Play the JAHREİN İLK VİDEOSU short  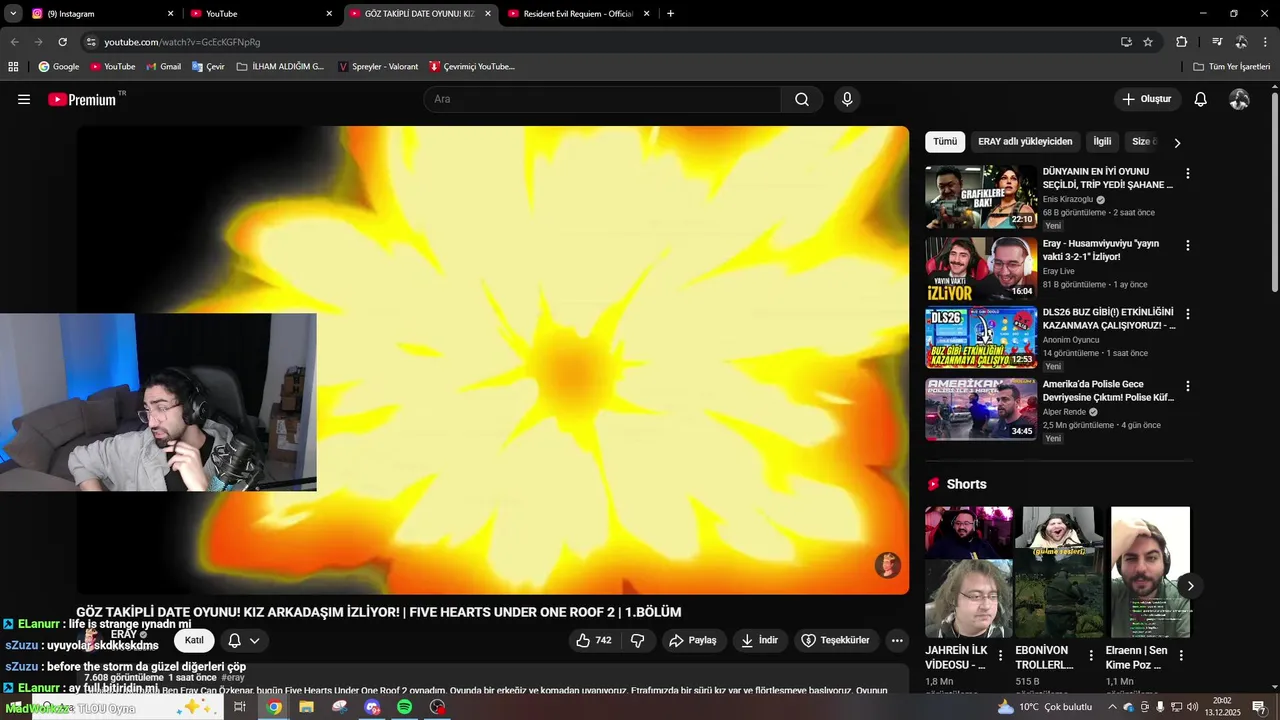pyautogui.click(x=968, y=572)
